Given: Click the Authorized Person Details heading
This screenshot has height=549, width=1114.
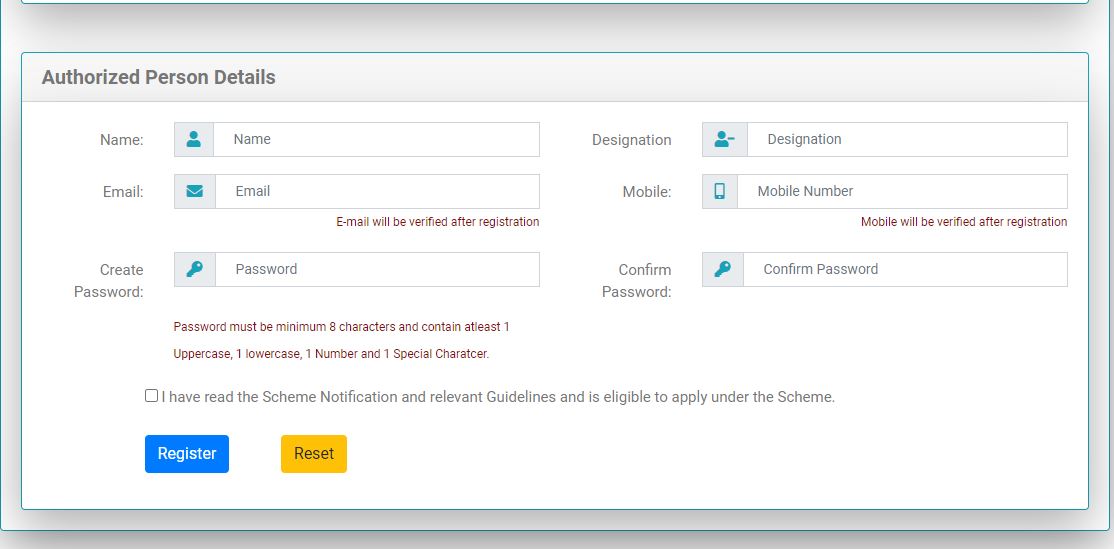Looking at the screenshot, I should pos(158,77).
